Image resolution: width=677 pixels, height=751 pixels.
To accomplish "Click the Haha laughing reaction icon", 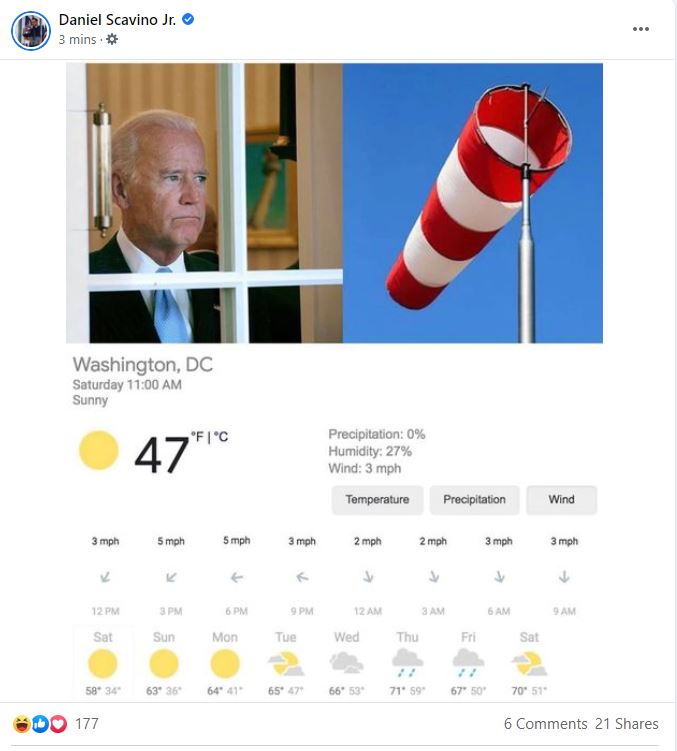I will [22, 724].
